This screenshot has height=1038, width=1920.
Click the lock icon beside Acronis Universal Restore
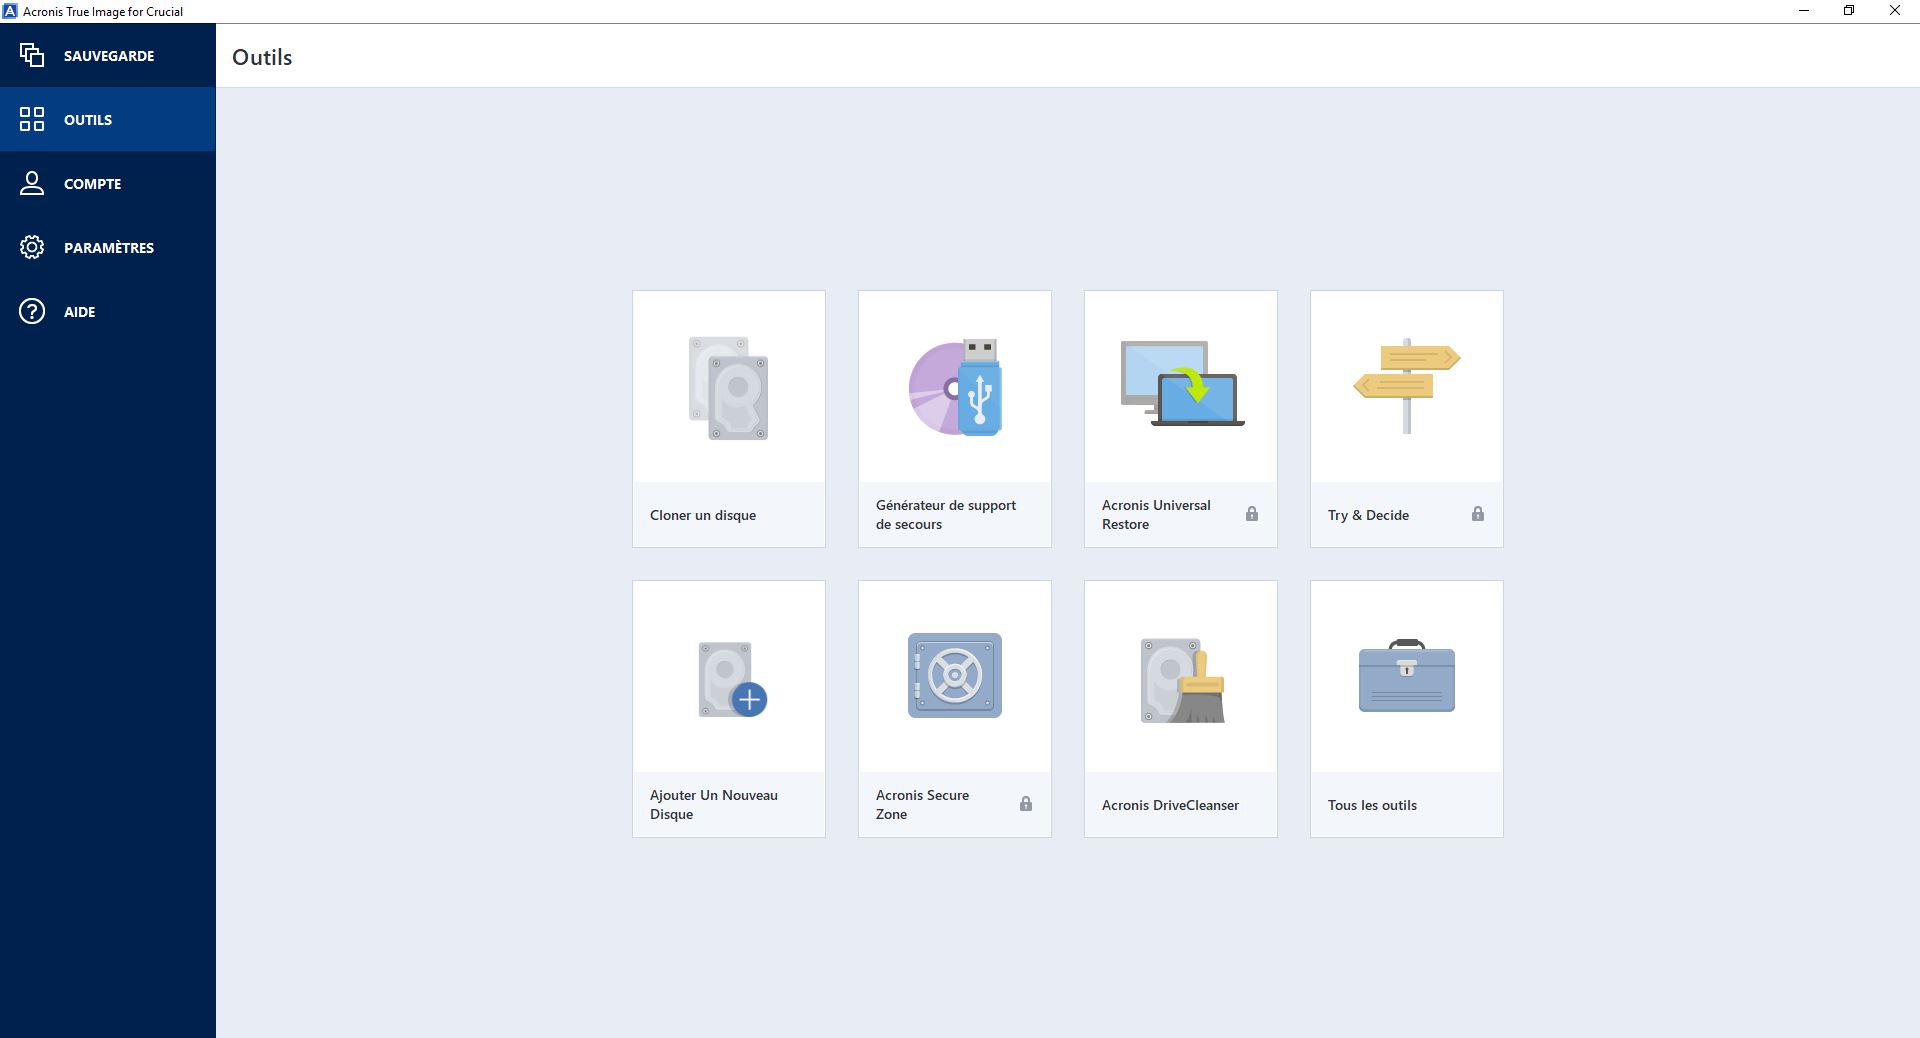tap(1252, 514)
